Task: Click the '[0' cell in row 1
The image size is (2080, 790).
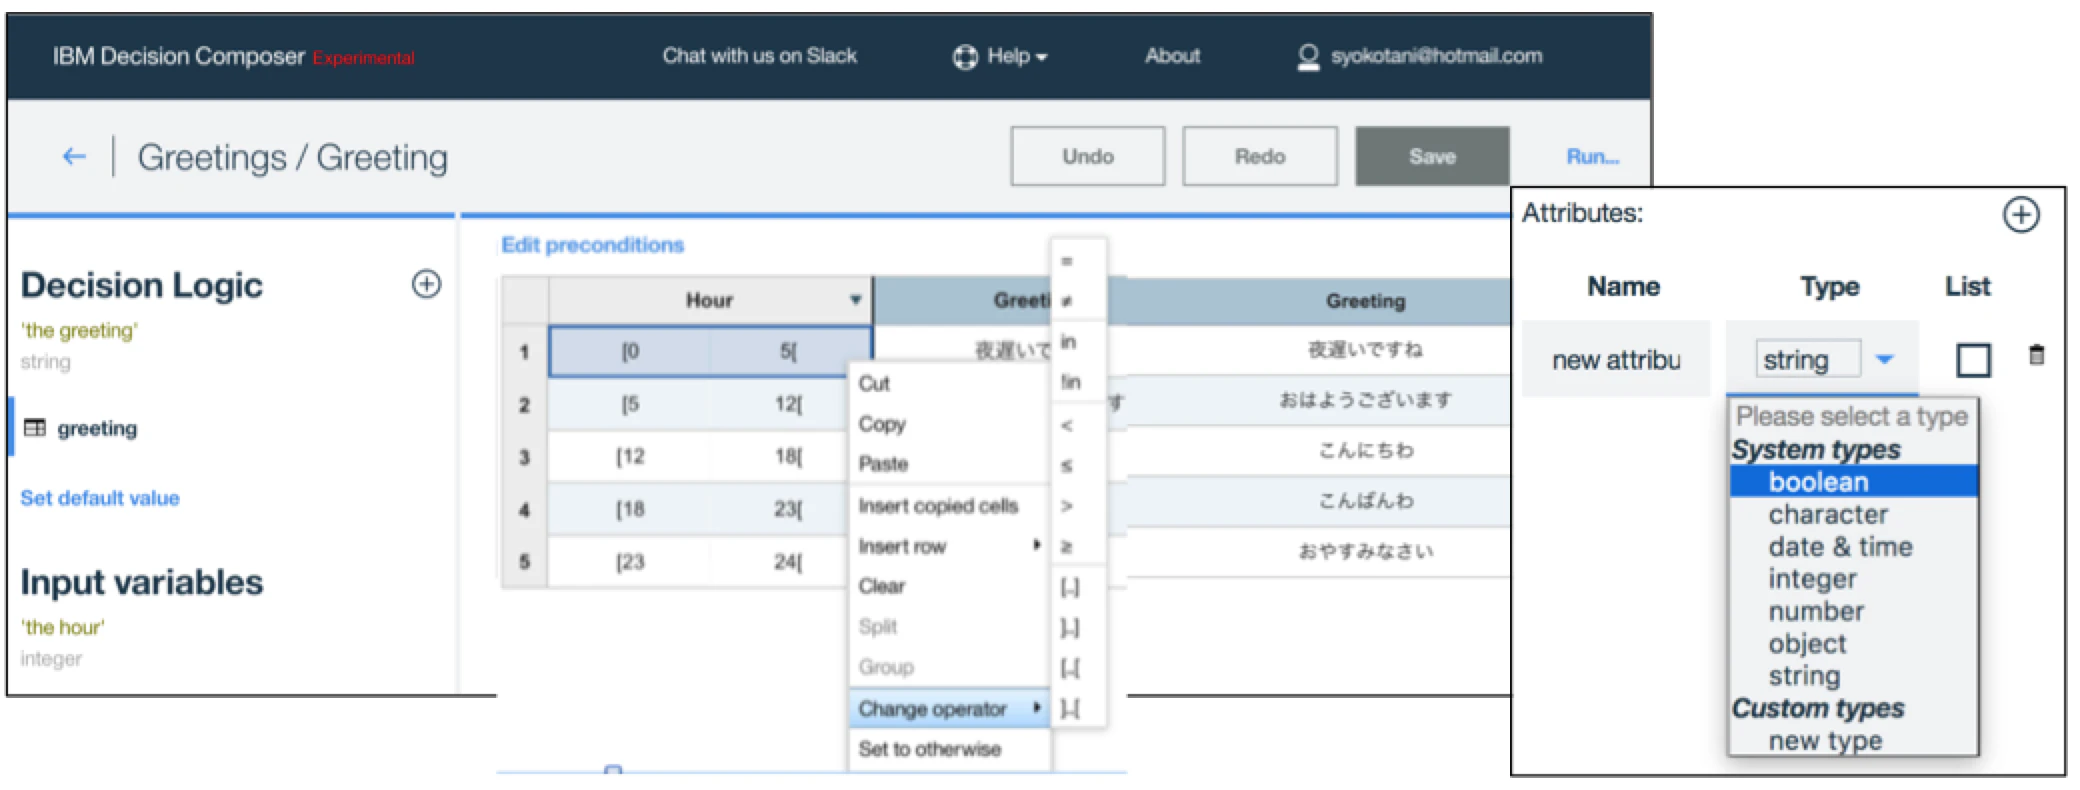Action: click(630, 352)
